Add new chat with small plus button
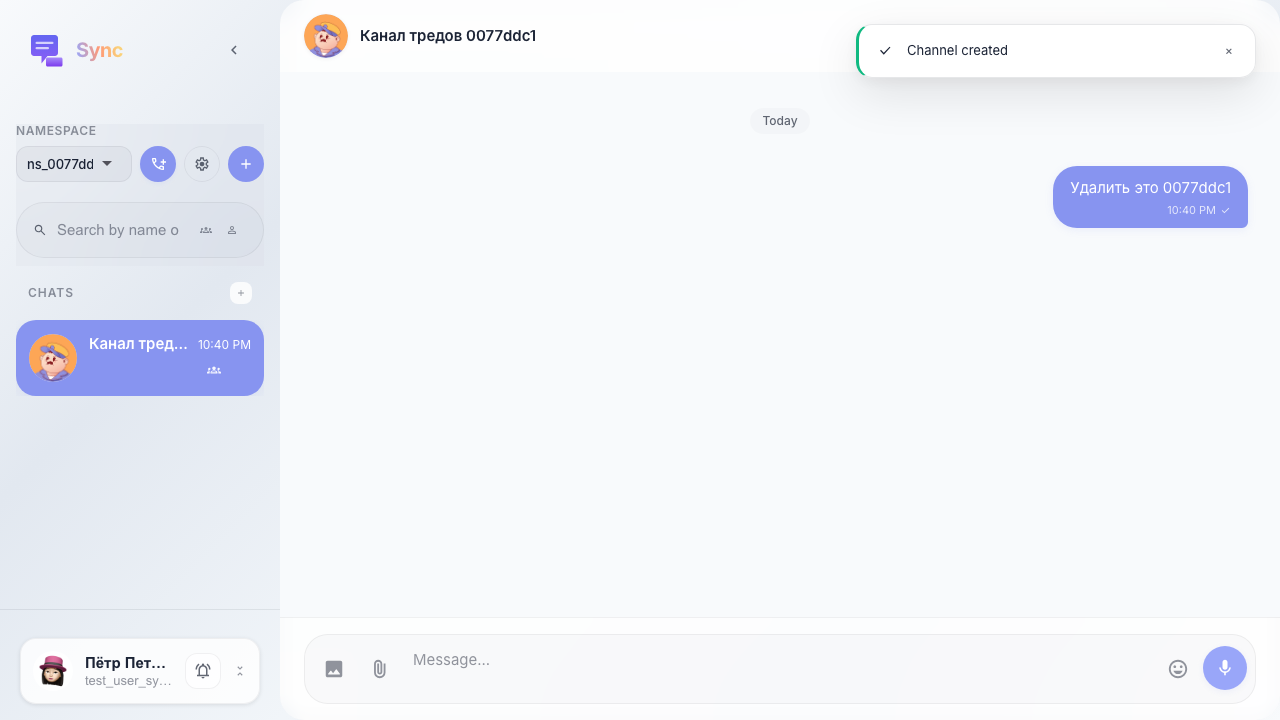Image resolution: width=1280 pixels, height=720 pixels. [241, 293]
